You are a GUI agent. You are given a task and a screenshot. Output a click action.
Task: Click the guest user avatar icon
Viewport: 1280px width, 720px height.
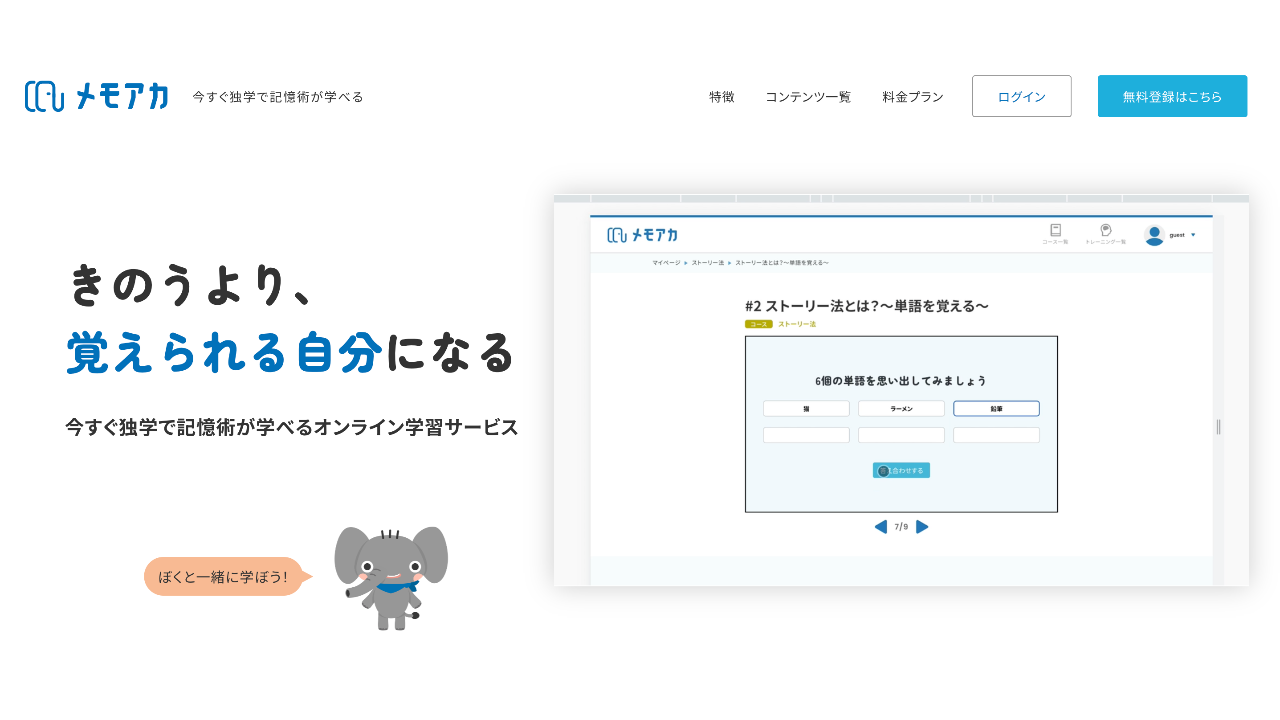(1154, 235)
